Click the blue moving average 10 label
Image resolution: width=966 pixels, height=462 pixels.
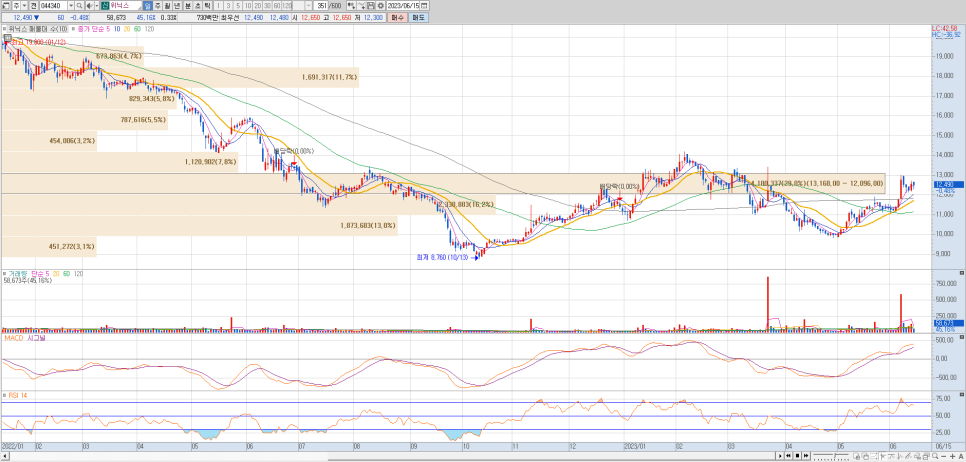pos(117,29)
